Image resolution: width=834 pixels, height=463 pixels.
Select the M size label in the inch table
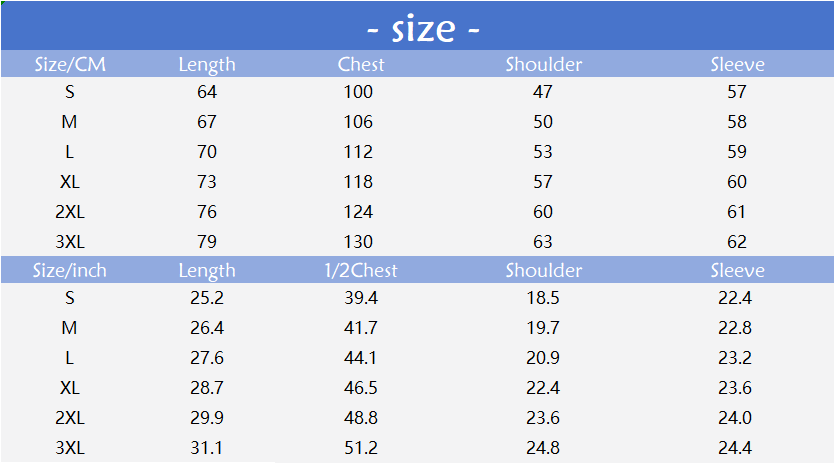pos(70,328)
